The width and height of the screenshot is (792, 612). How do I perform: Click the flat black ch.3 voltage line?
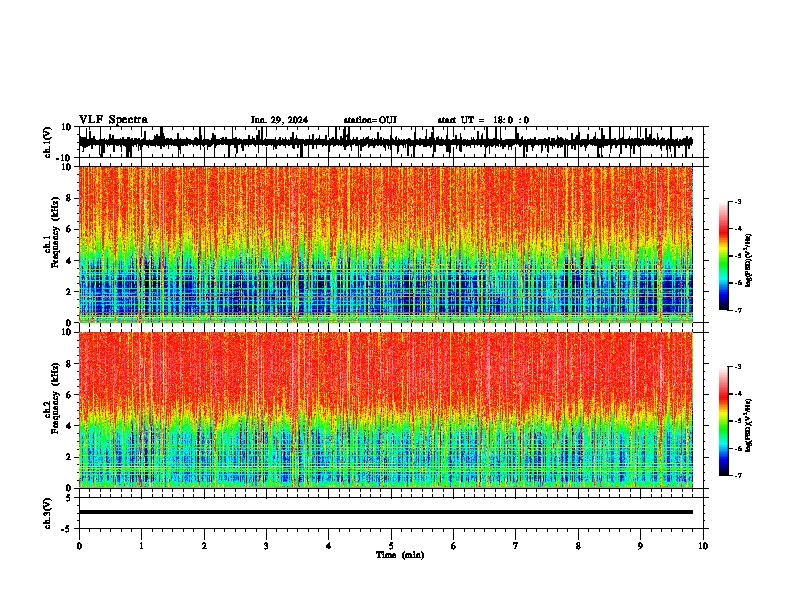pyautogui.click(x=385, y=512)
